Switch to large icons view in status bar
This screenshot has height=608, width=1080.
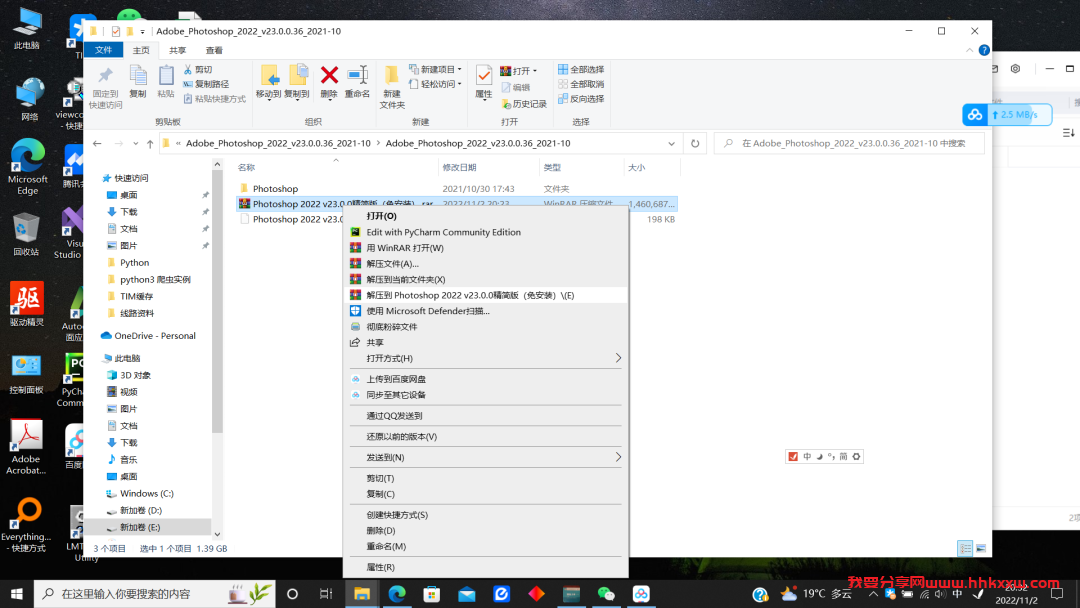[x=981, y=548]
